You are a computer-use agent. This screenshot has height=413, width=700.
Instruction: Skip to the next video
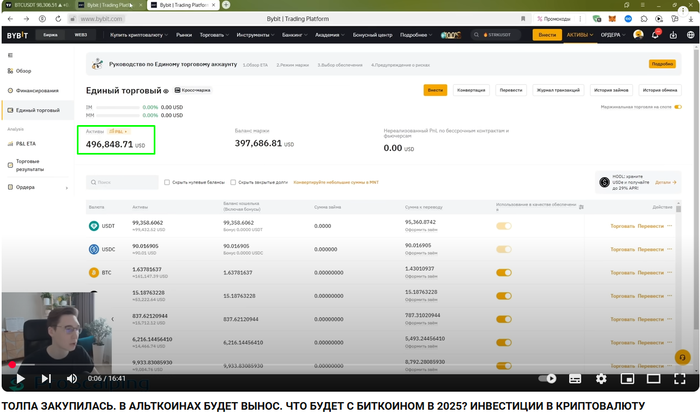pyautogui.click(x=46, y=379)
